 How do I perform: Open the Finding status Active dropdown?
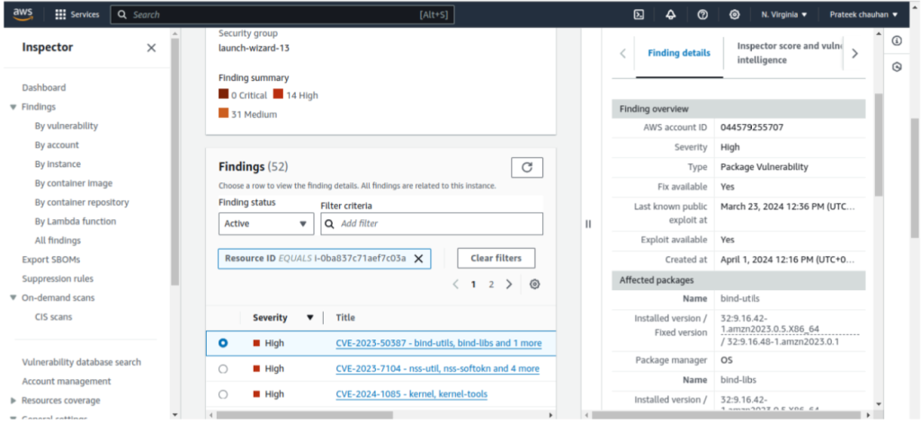(266, 224)
